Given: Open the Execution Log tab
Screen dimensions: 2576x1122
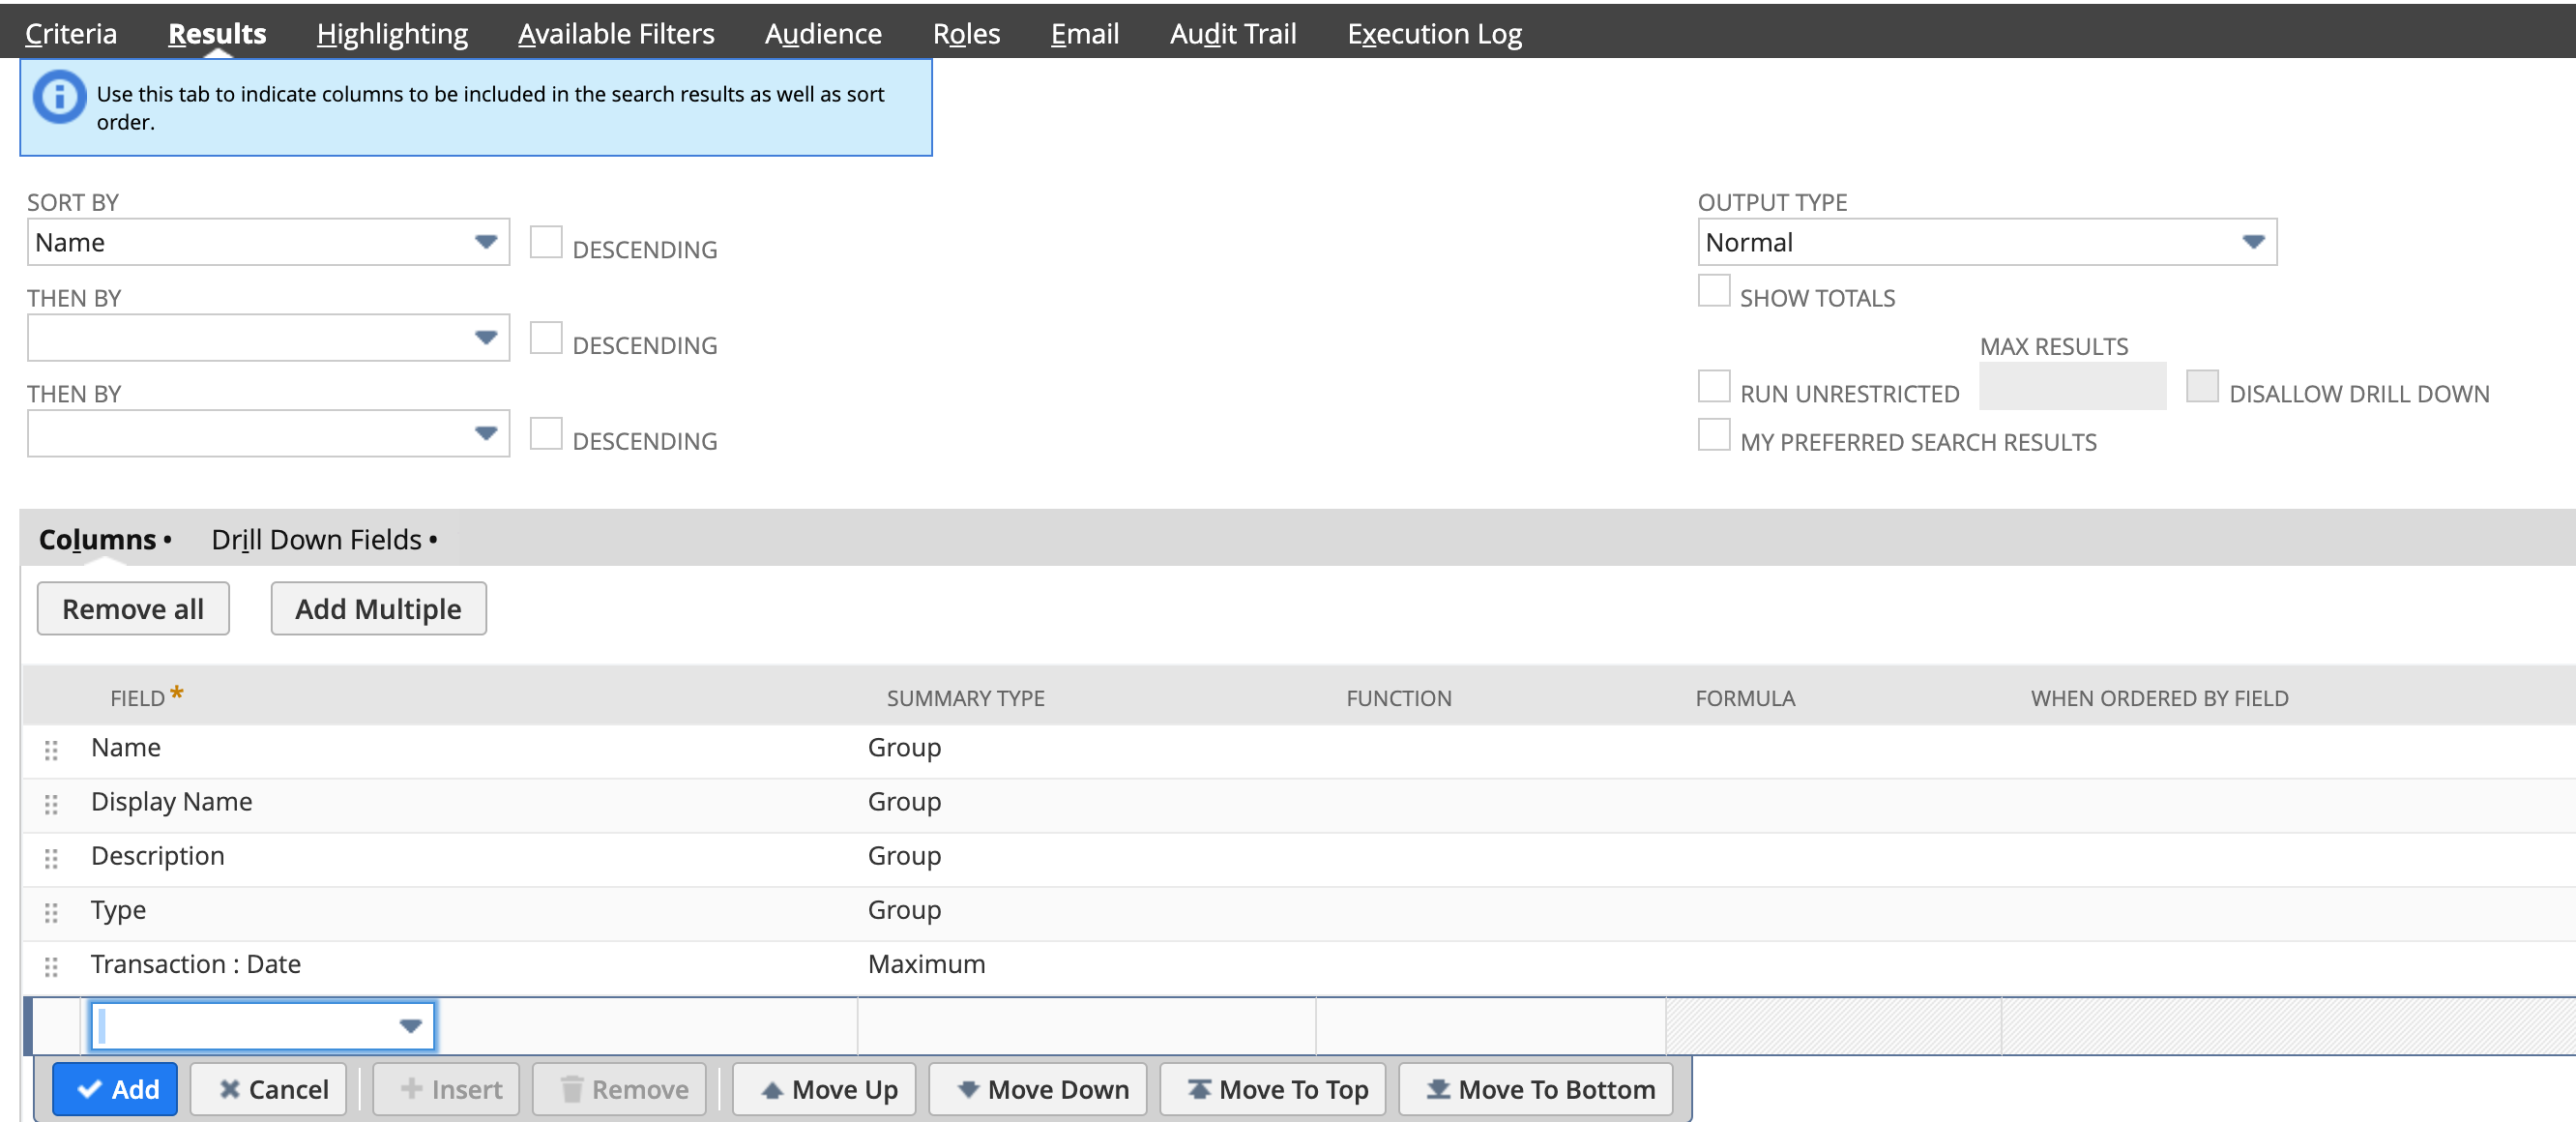Looking at the screenshot, I should tap(1434, 33).
